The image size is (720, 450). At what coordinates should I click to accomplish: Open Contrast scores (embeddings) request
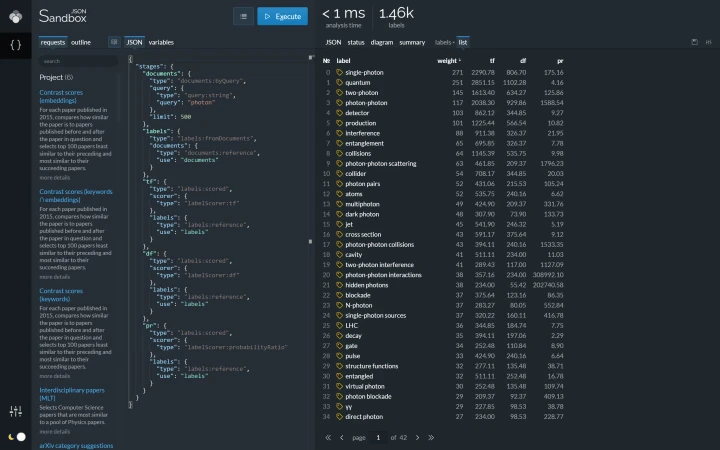tap(61, 96)
